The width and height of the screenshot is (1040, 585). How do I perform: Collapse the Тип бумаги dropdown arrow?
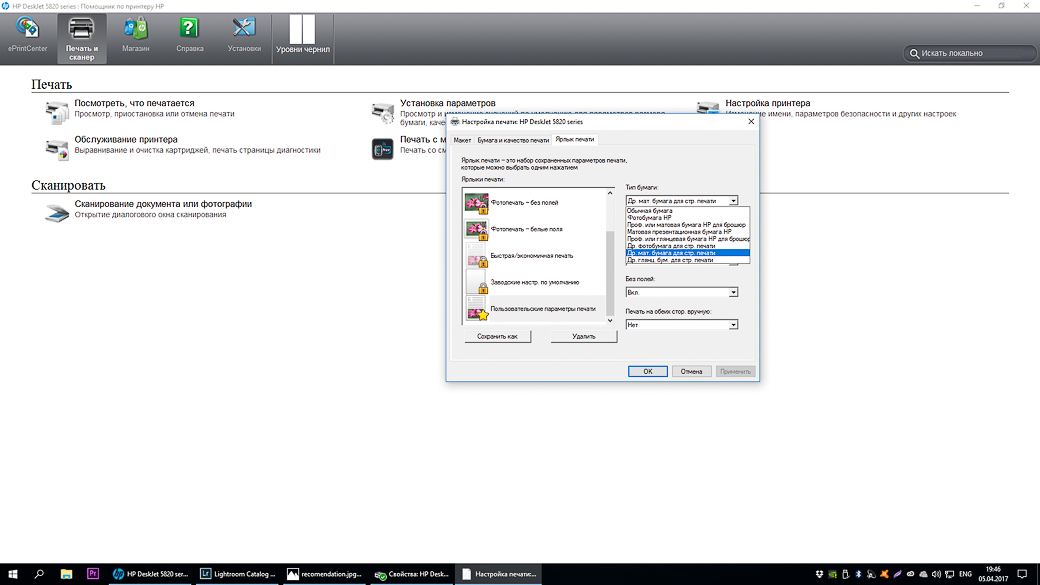[733, 200]
